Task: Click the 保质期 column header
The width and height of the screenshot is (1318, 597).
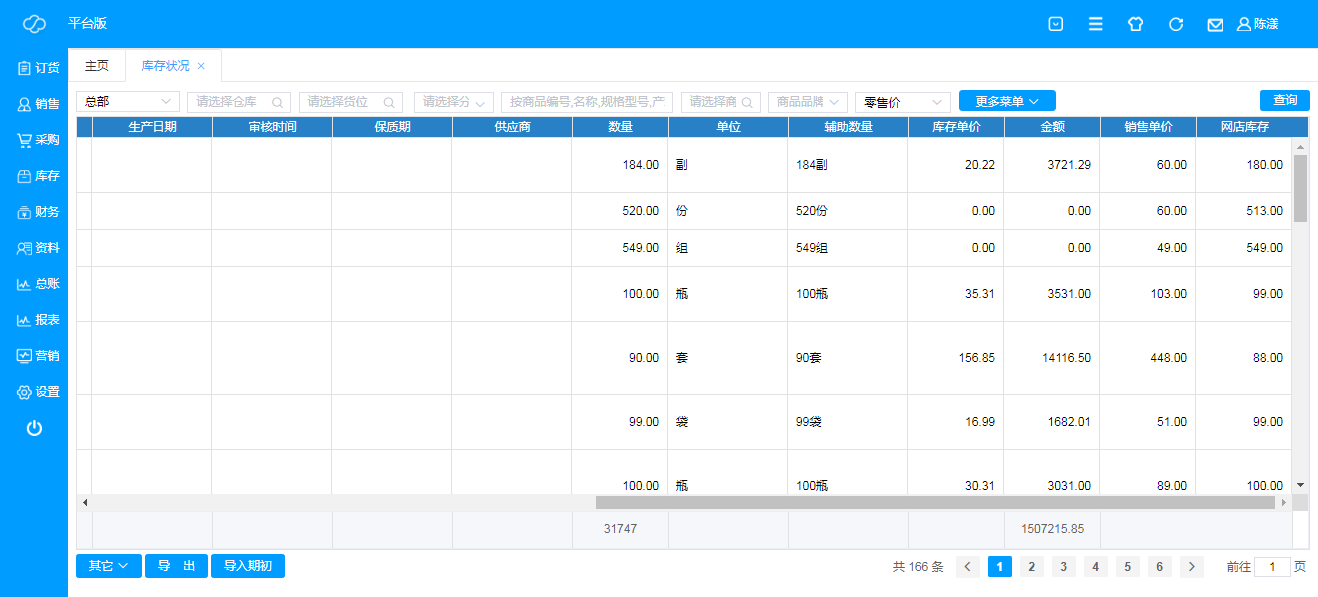Action: [x=392, y=127]
